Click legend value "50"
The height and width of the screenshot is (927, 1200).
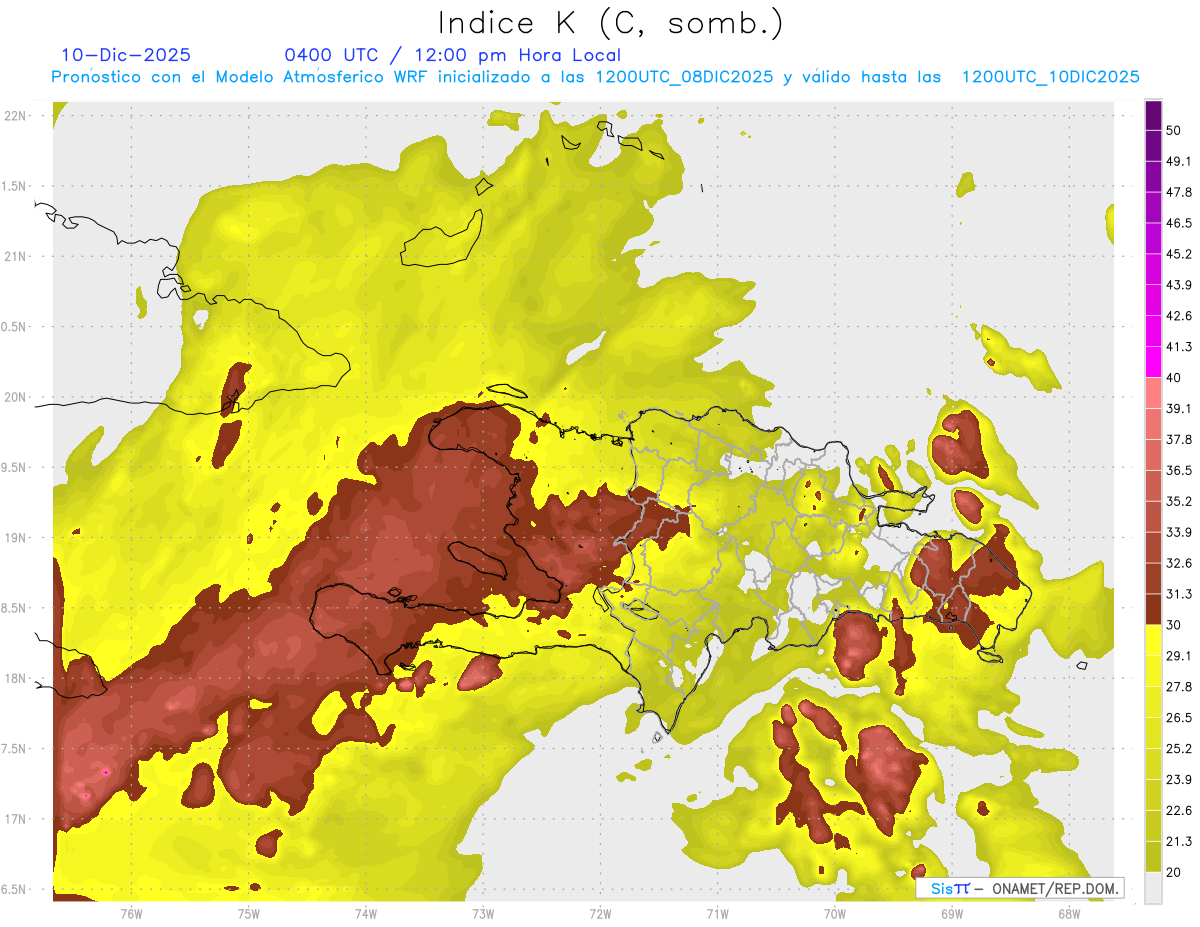tap(1175, 131)
